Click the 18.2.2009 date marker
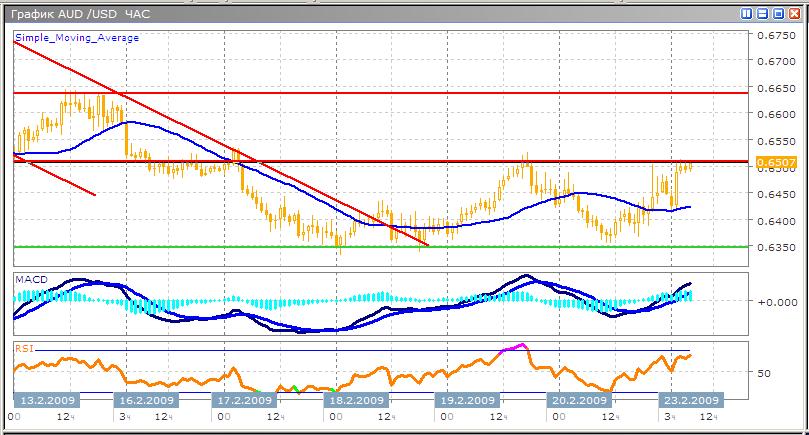Viewport: 809px width, 435px height. (356, 400)
